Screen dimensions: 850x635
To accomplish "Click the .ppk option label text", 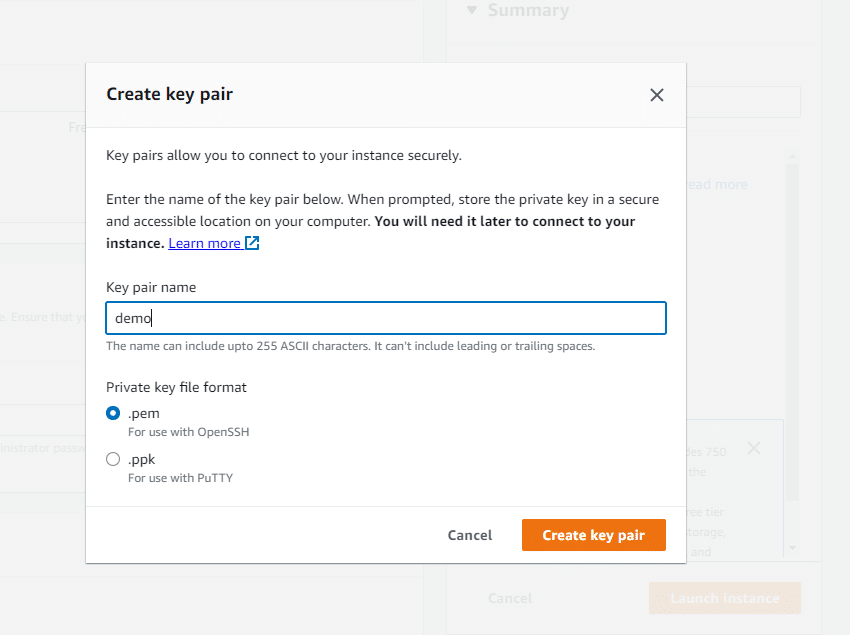I will point(141,459).
